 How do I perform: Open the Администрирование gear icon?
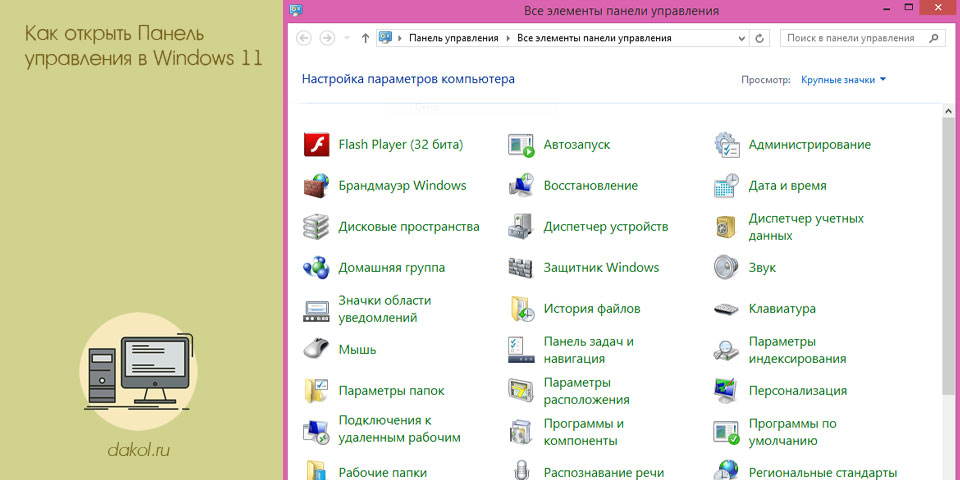(x=727, y=145)
